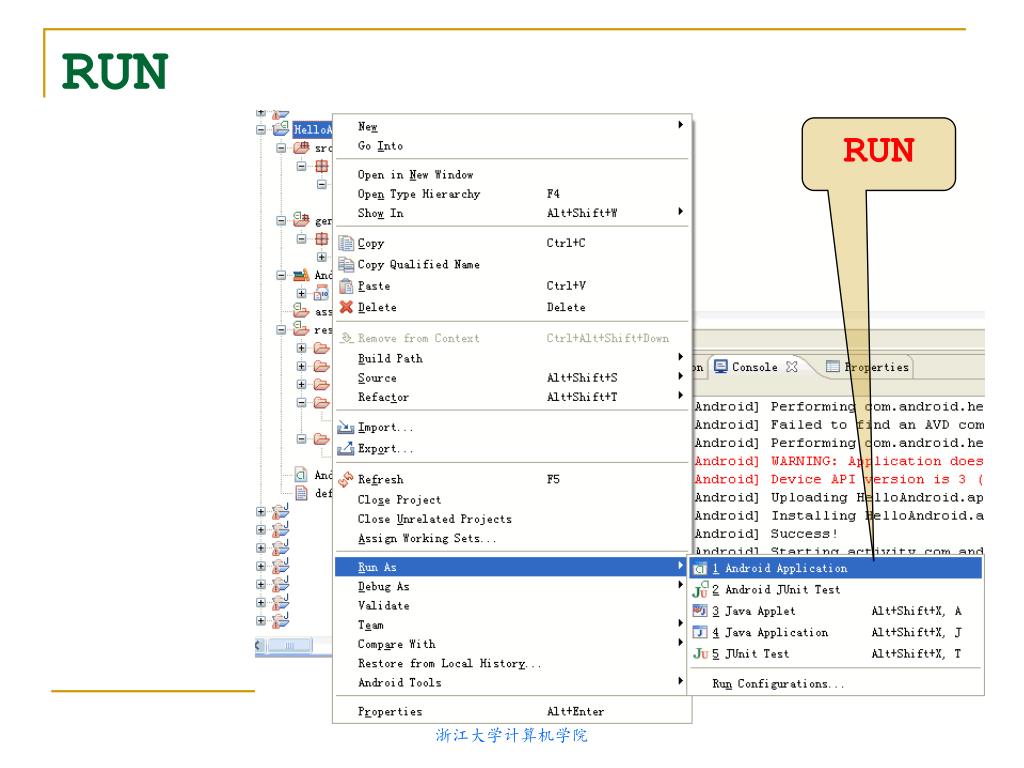Screen dimensions: 1024x768
Task: Select Close Unrelated Projects
Action: [x=512, y=519]
